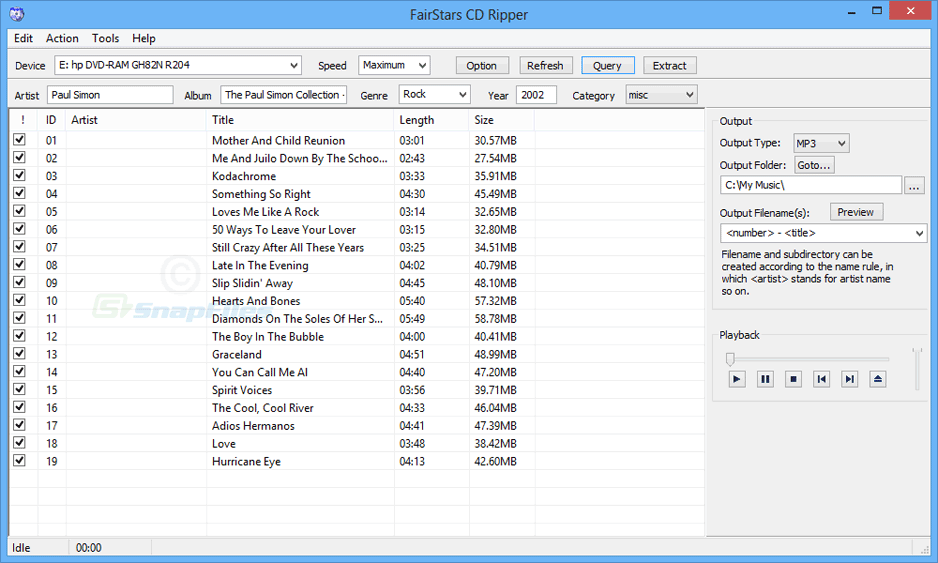Skip to the next track
Image resolution: width=938 pixels, height=563 pixels.
click(849, 379)
